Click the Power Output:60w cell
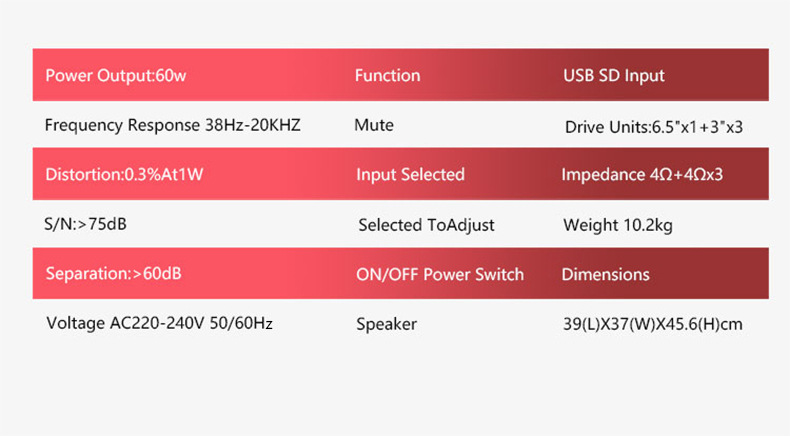790x436 pixels. click(103, 76)
